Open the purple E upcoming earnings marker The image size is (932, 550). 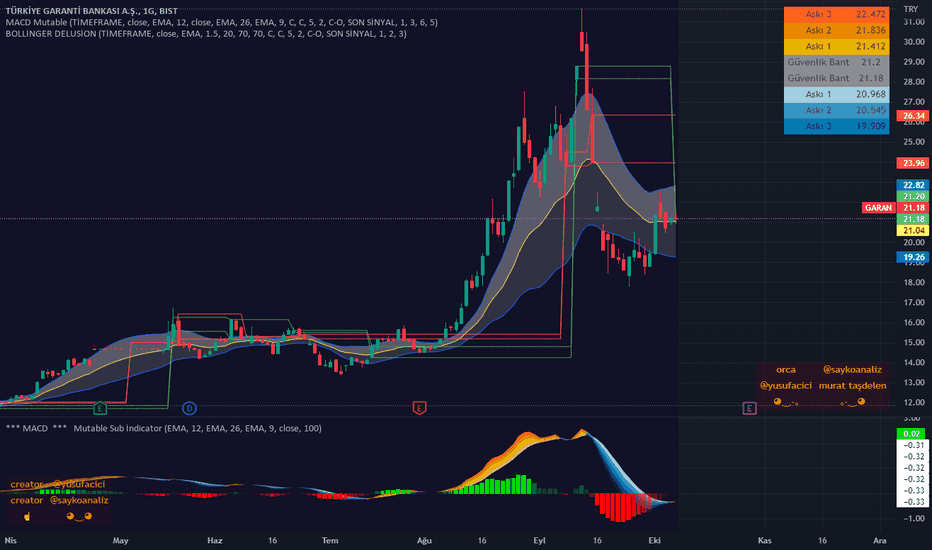749,408
